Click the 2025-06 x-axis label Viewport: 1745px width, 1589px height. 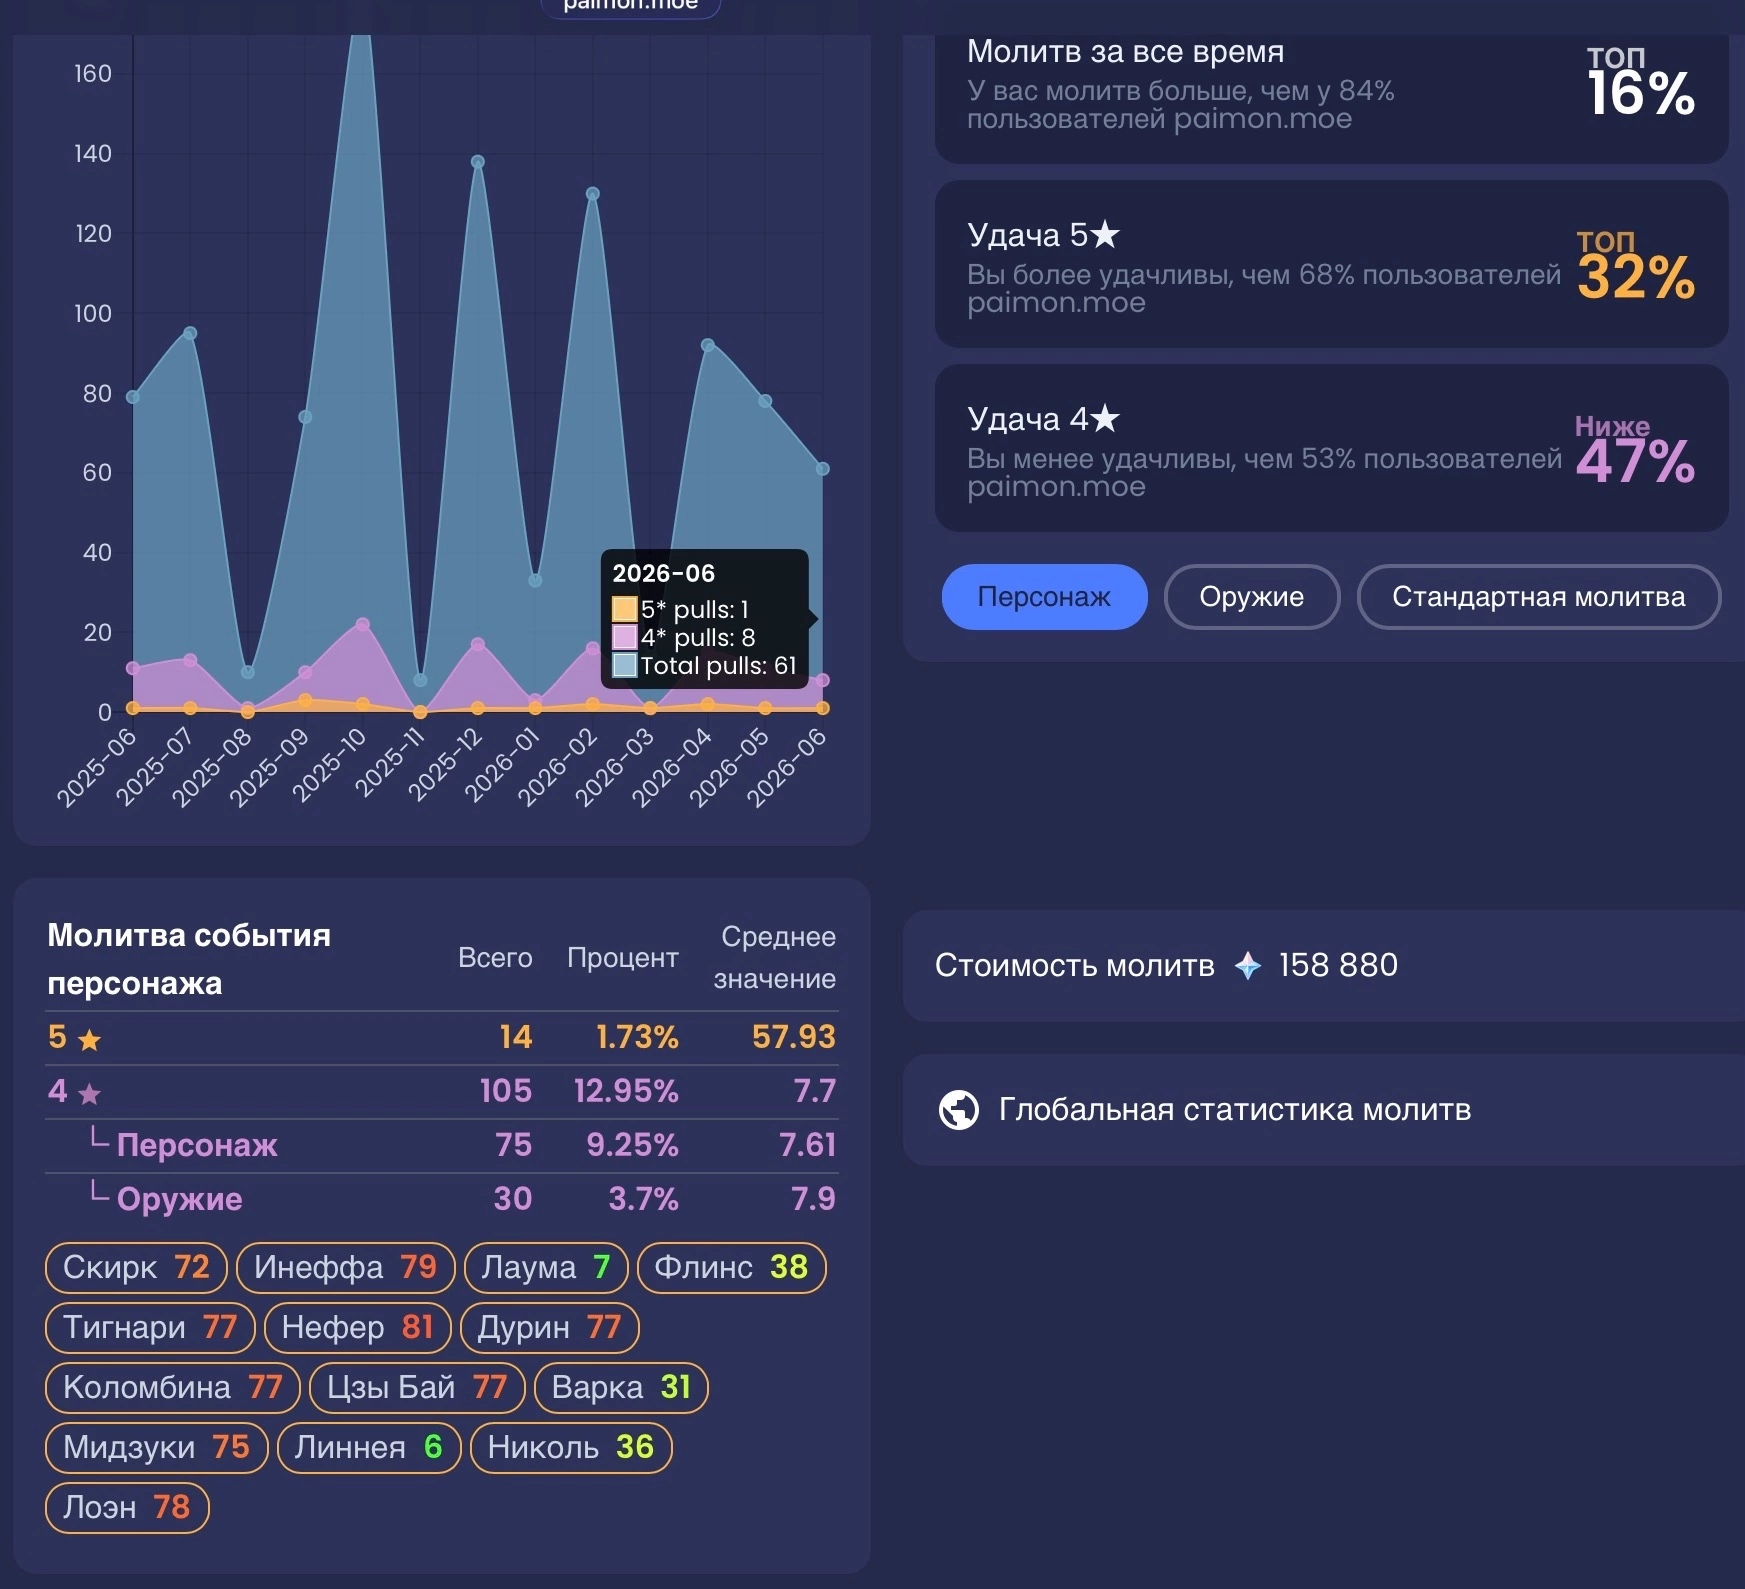pyautogui.click(x=97, y=767)
